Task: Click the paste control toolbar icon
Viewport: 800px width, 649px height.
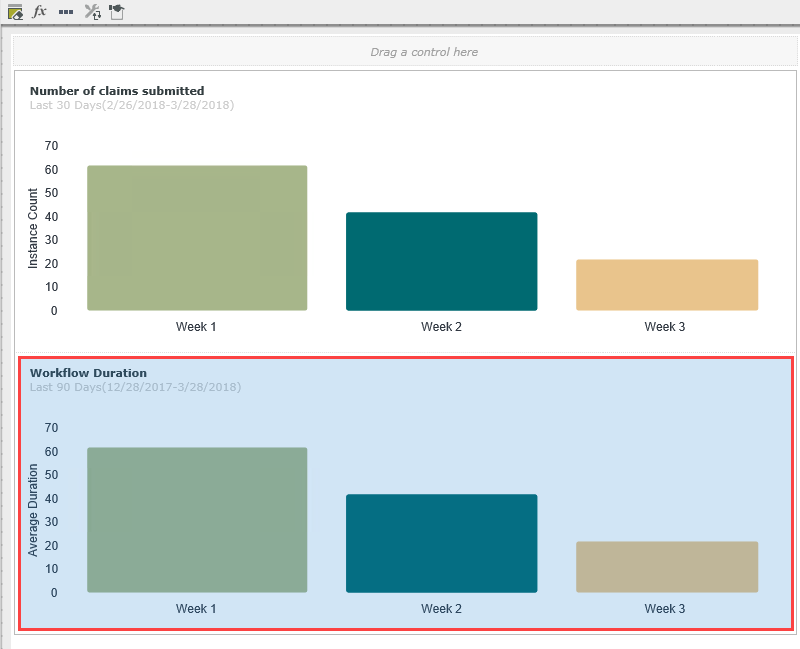Action: pos(114,11)
